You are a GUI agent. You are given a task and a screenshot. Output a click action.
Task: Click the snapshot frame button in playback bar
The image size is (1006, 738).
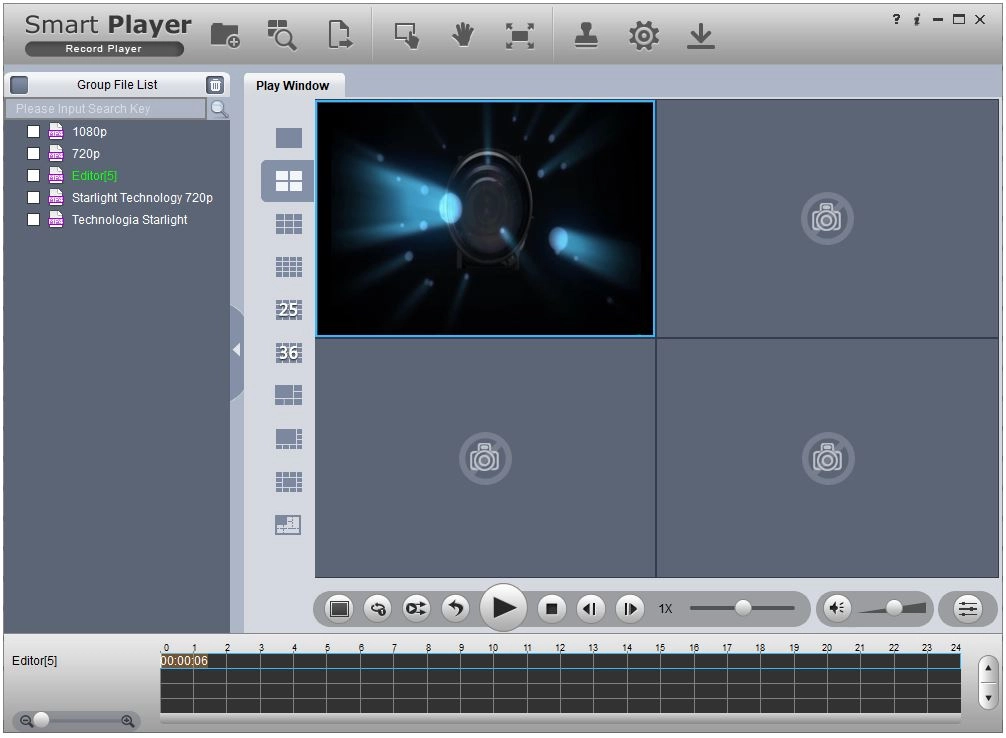(x=339, y=608)
